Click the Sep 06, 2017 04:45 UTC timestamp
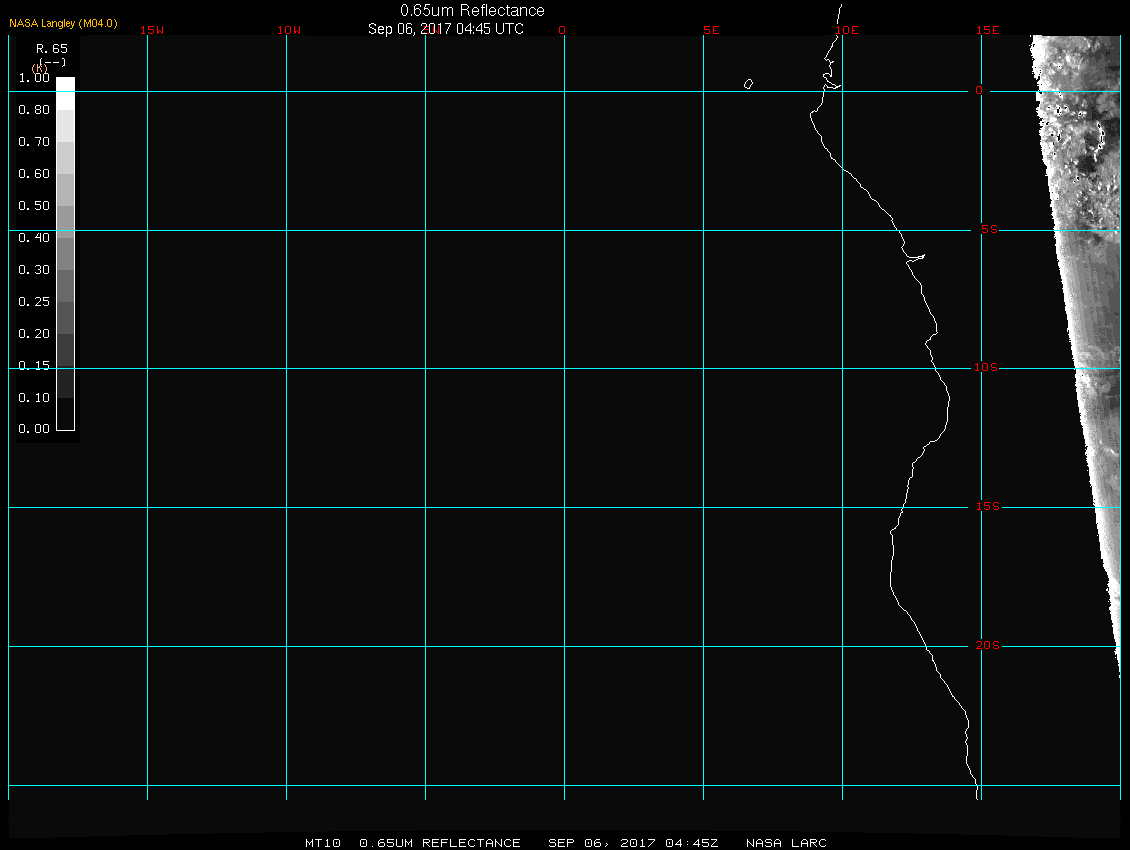 pyautogui.click(x=445, y=29)
